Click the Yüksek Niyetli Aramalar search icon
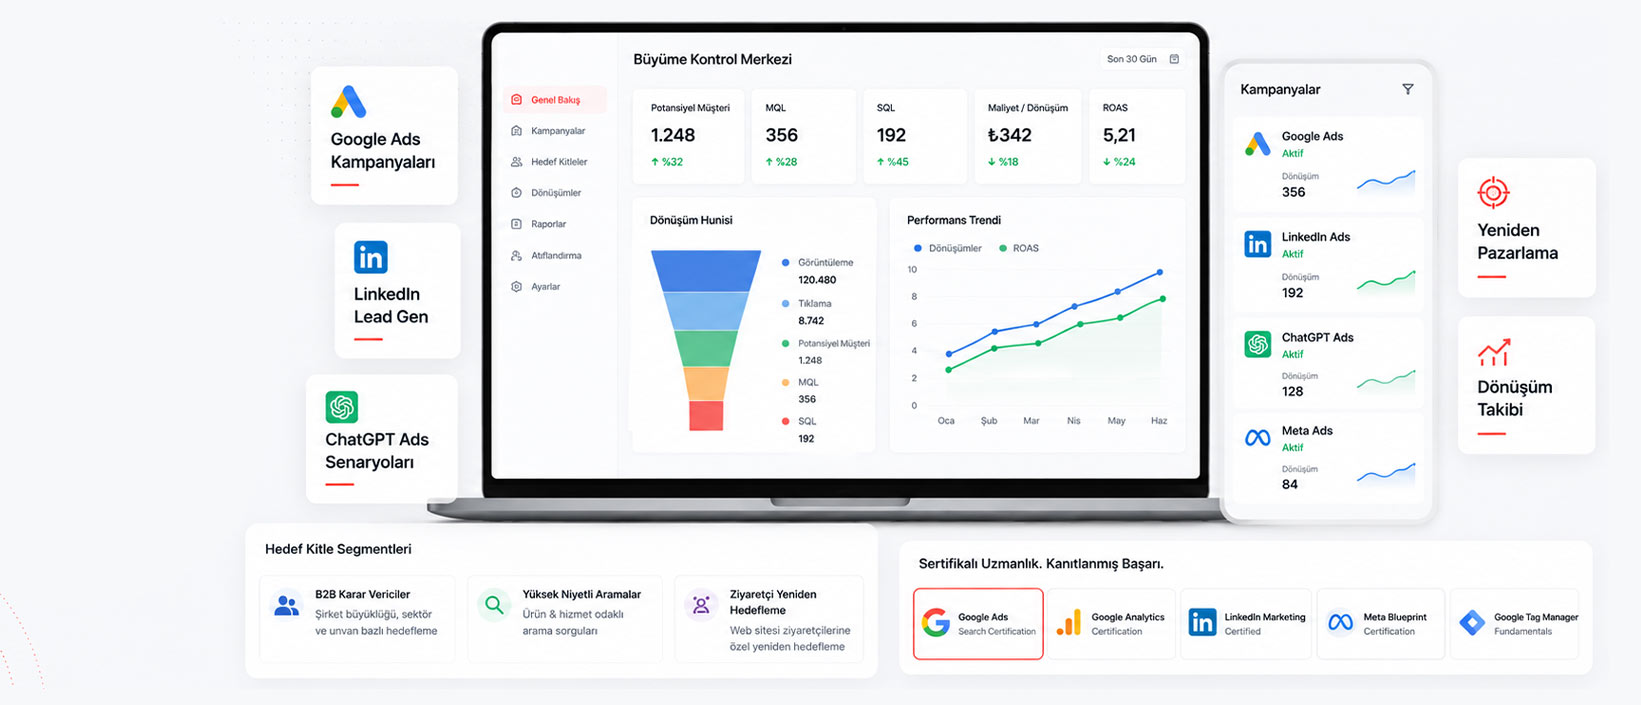Screen dimensions: 1641x705 pos(494,605)
